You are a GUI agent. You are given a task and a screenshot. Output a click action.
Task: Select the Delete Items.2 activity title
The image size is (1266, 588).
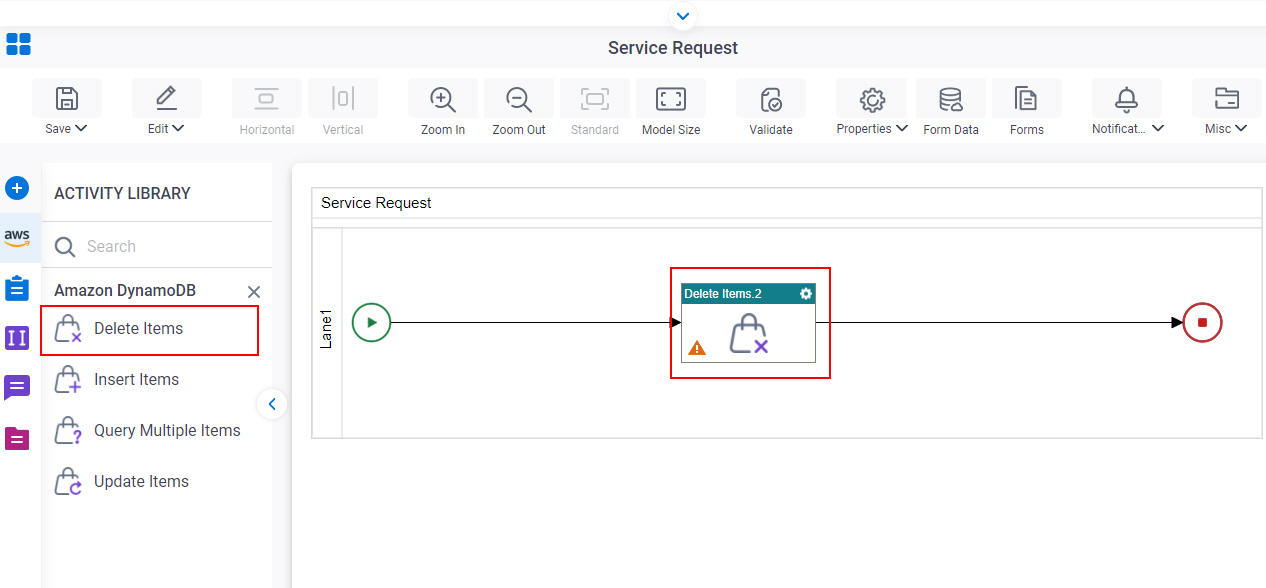click(723, 294)
